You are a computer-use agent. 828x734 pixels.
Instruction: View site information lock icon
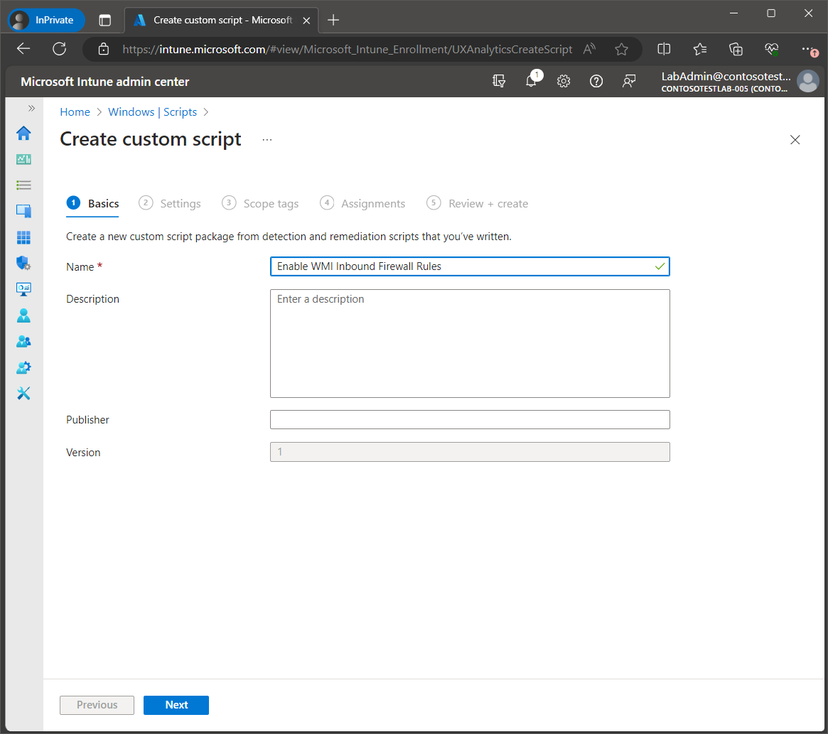coord(104,49)
